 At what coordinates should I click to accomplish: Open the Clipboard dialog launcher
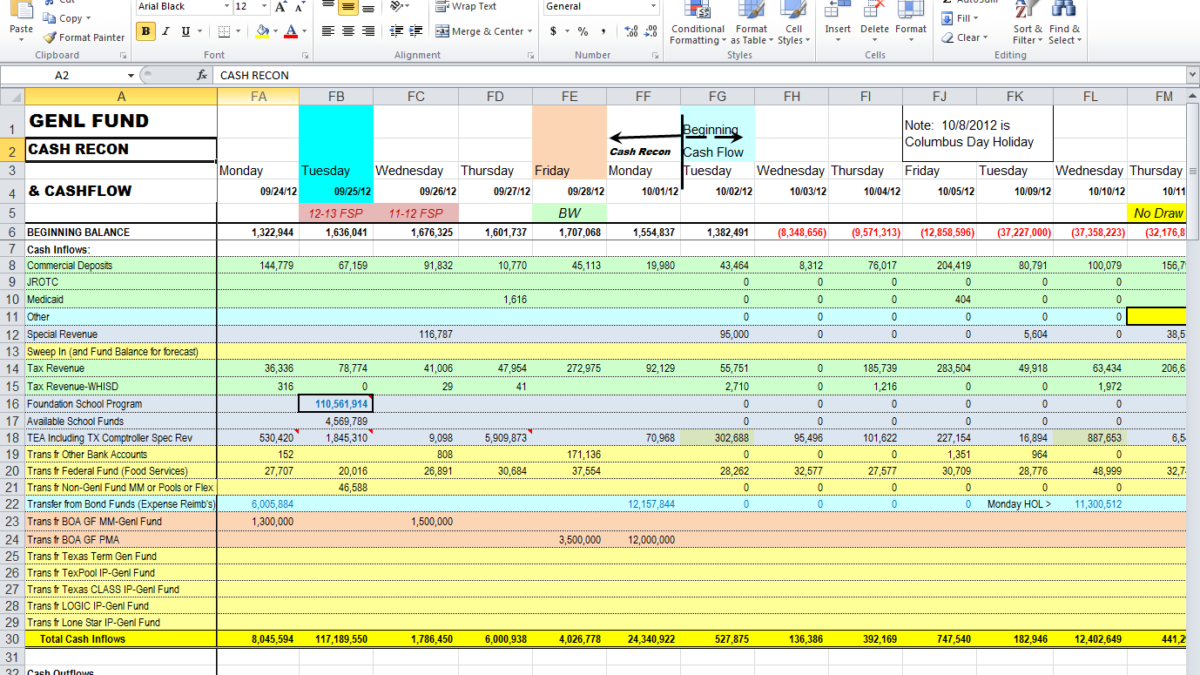(x=125, y=55)
